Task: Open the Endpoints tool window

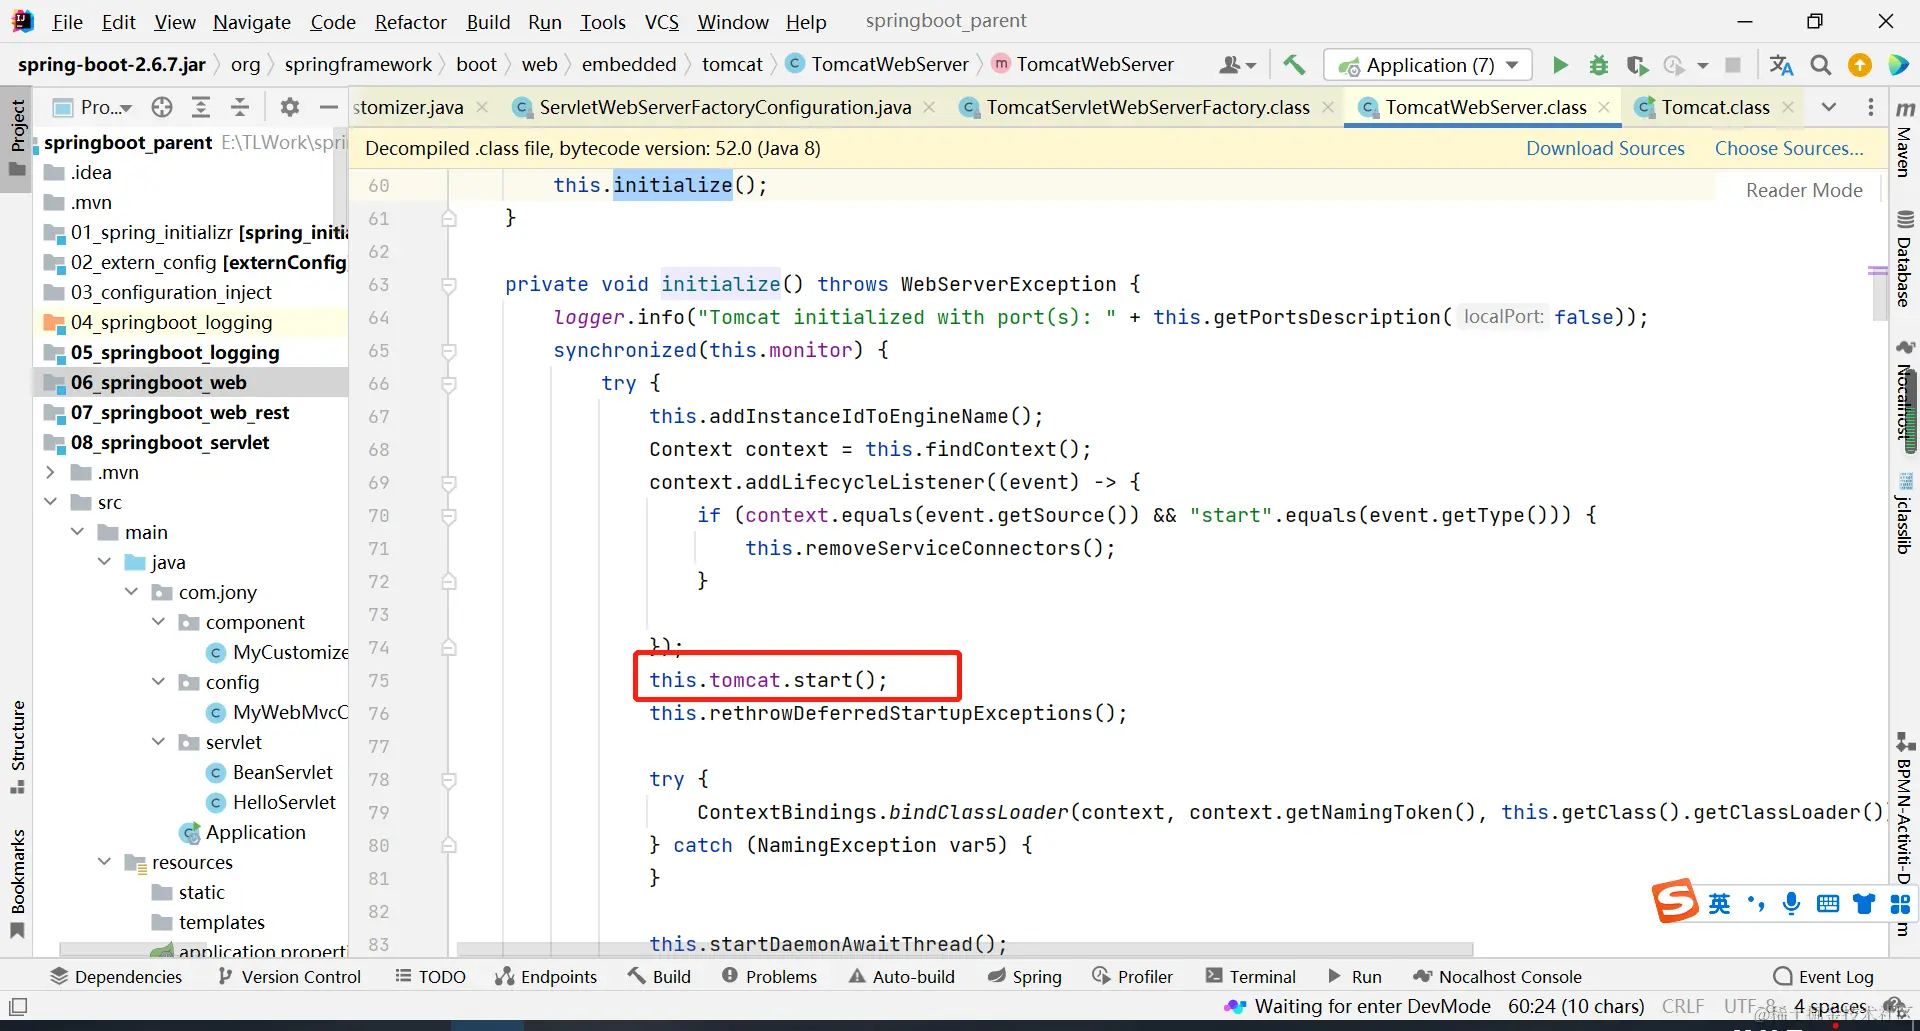Action: (x=546, y=977)
